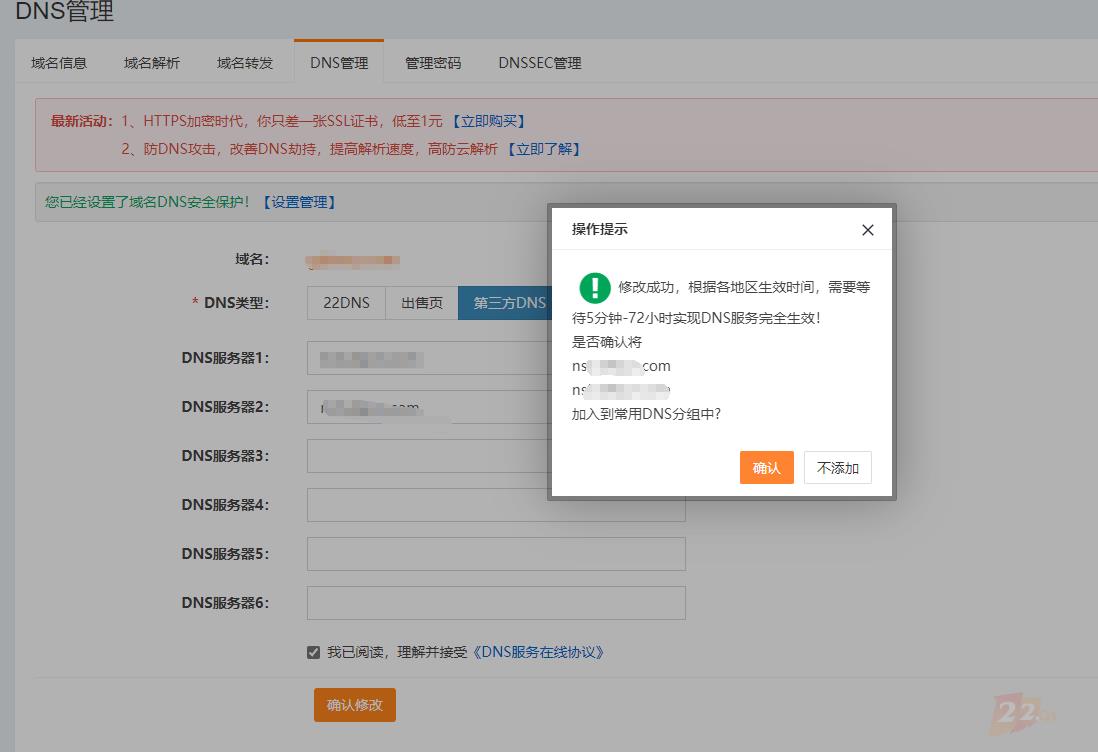Click 确认 button in the dialog

[766, 468]
